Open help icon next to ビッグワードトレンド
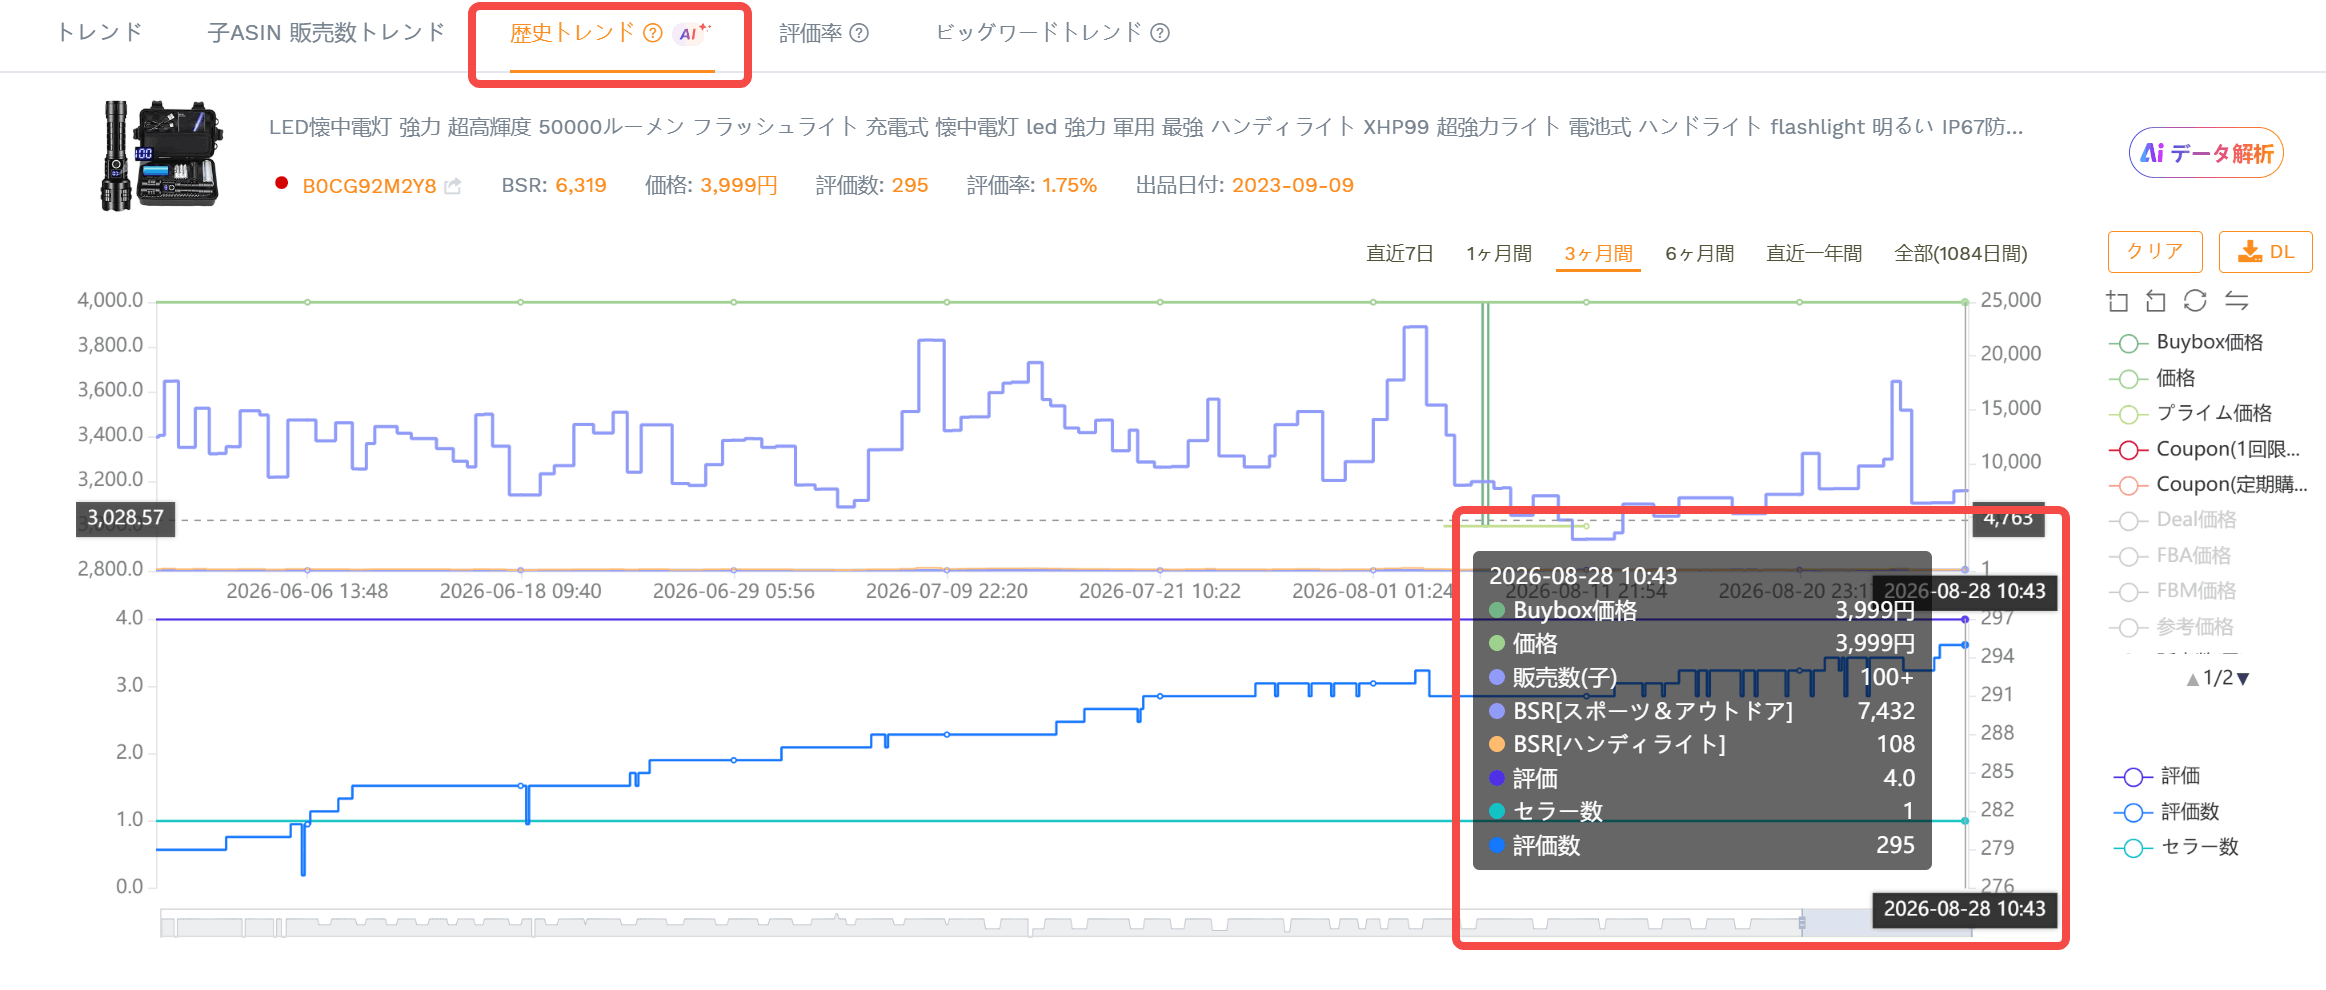Screen dimensions: 2326x990 1160,33
